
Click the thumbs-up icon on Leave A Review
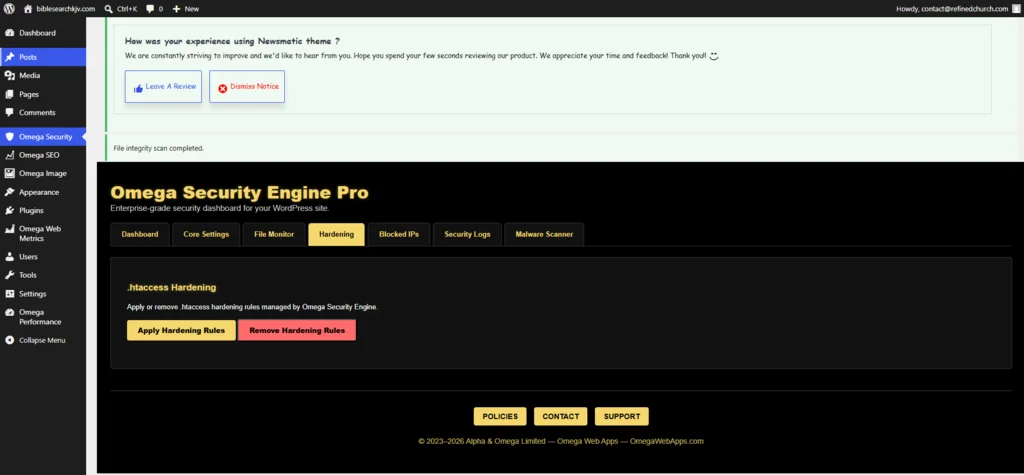pyautogui.click(x=138, y=88)
